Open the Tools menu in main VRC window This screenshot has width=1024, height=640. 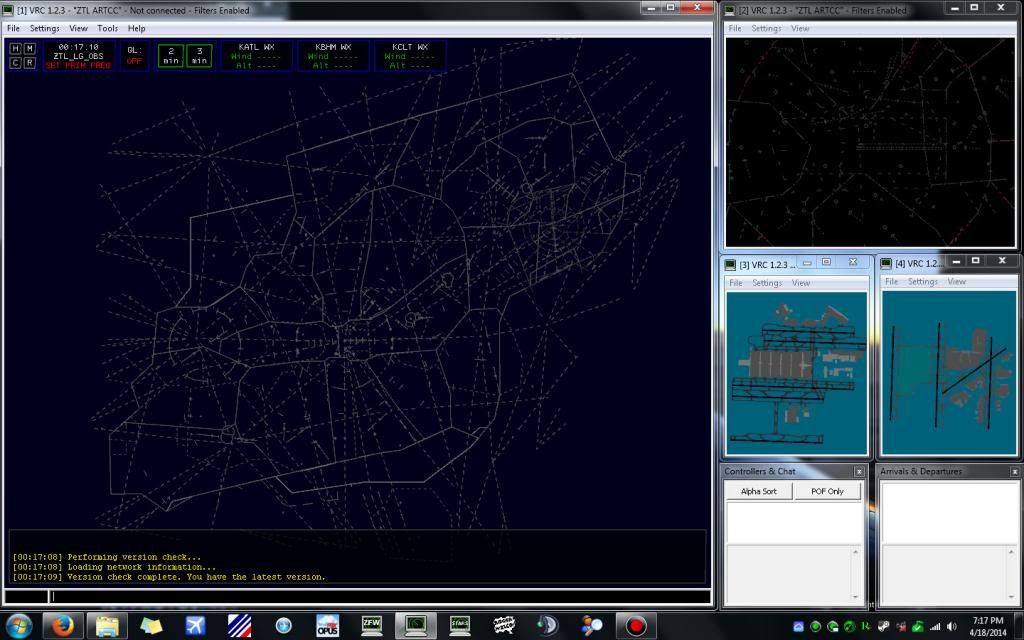coord(107,28)
